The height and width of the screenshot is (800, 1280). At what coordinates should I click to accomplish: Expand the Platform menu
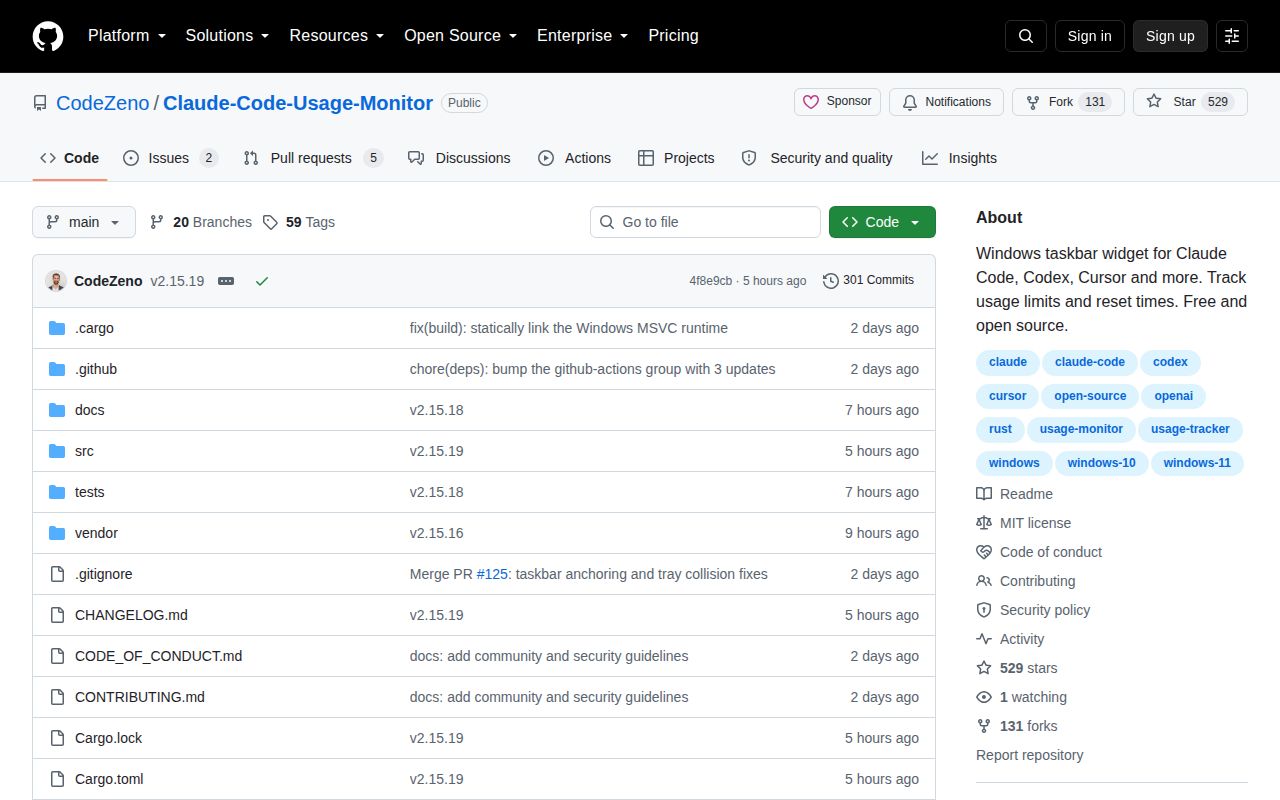[126, 36]
